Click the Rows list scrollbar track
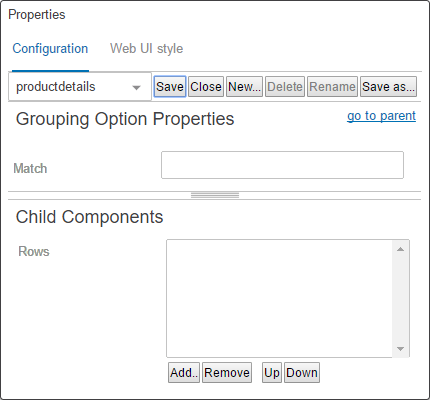Image resolution: width=430 pixels, height=400 pixels. click(401, 299)
